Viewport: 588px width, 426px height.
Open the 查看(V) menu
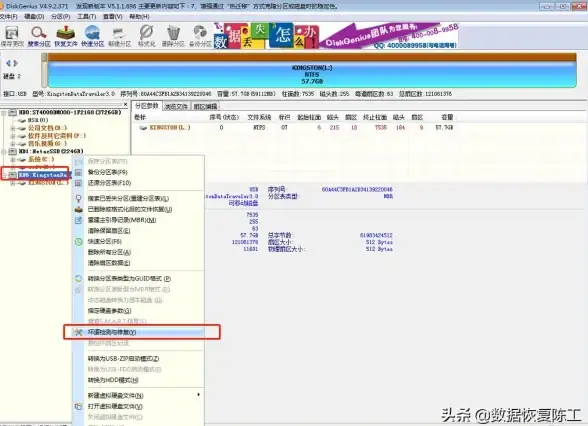pos(112,16)
